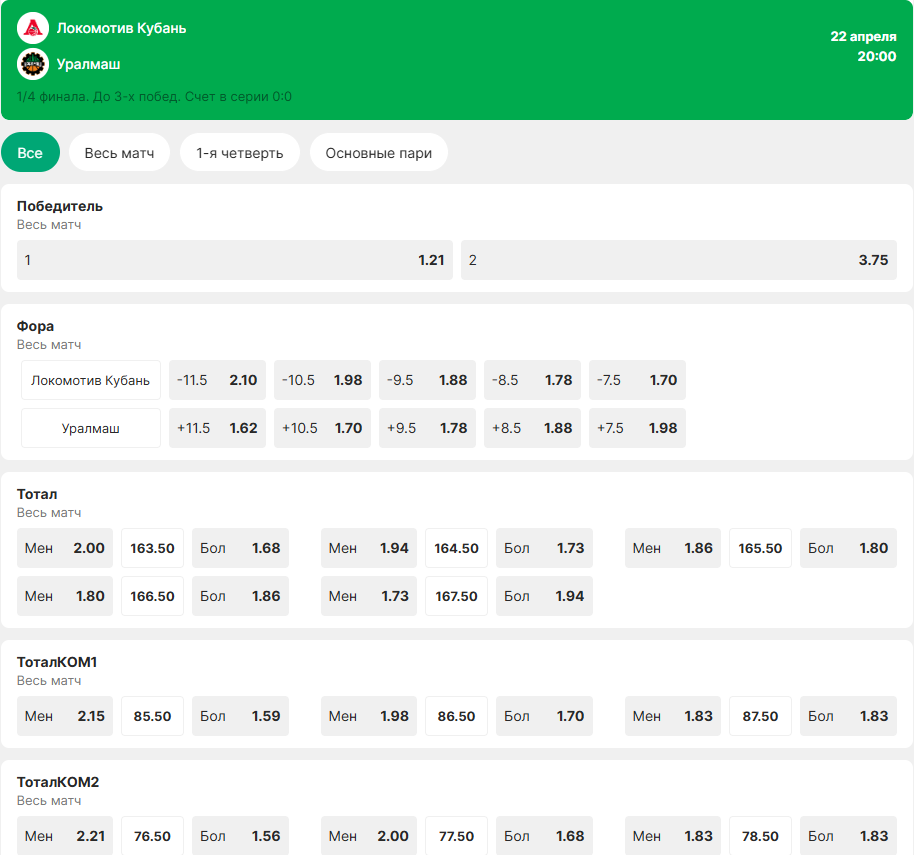Bet Бол 1.94 on match total 167.50
Image resolution: width=914 pixels, height=855 pixels.
[544, 596]
